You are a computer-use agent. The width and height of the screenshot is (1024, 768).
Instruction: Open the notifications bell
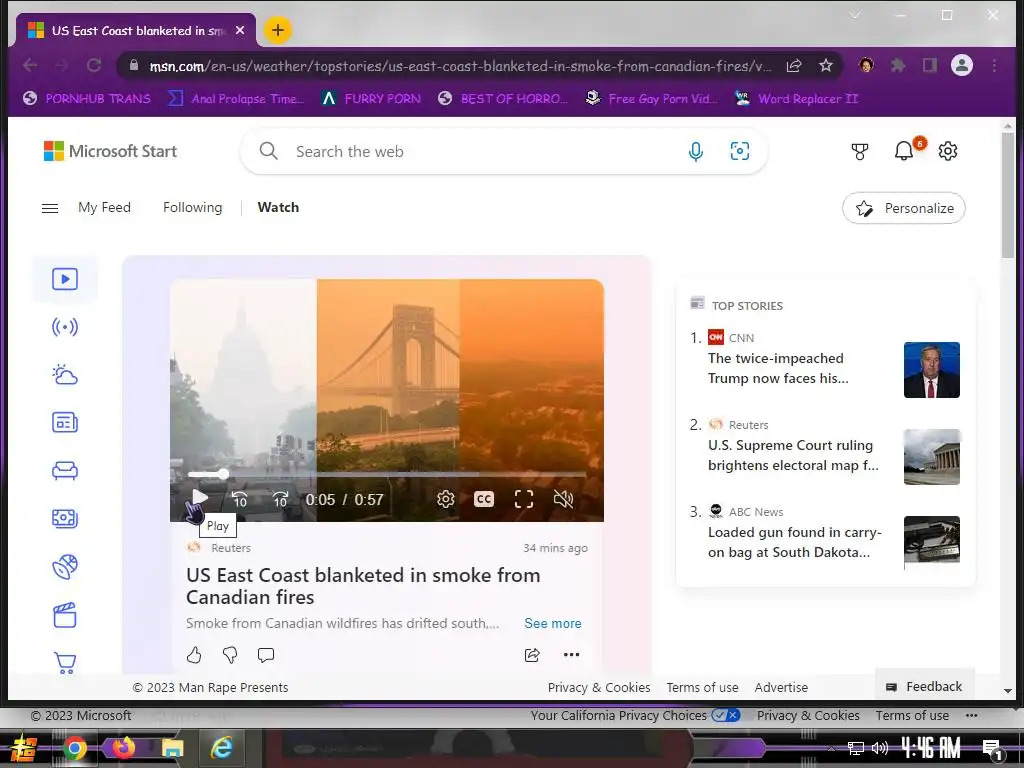(904, 152)
